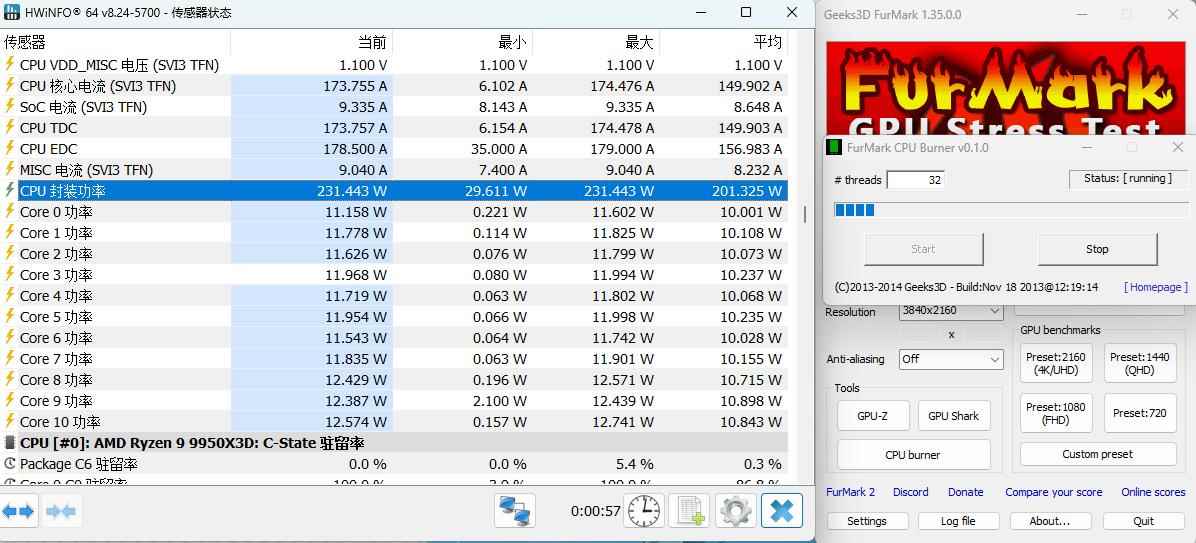Click lightning icon next to Core 8 功率
Image resolution: width=1196 pixels, height=543 pixels.
(10, 380)
